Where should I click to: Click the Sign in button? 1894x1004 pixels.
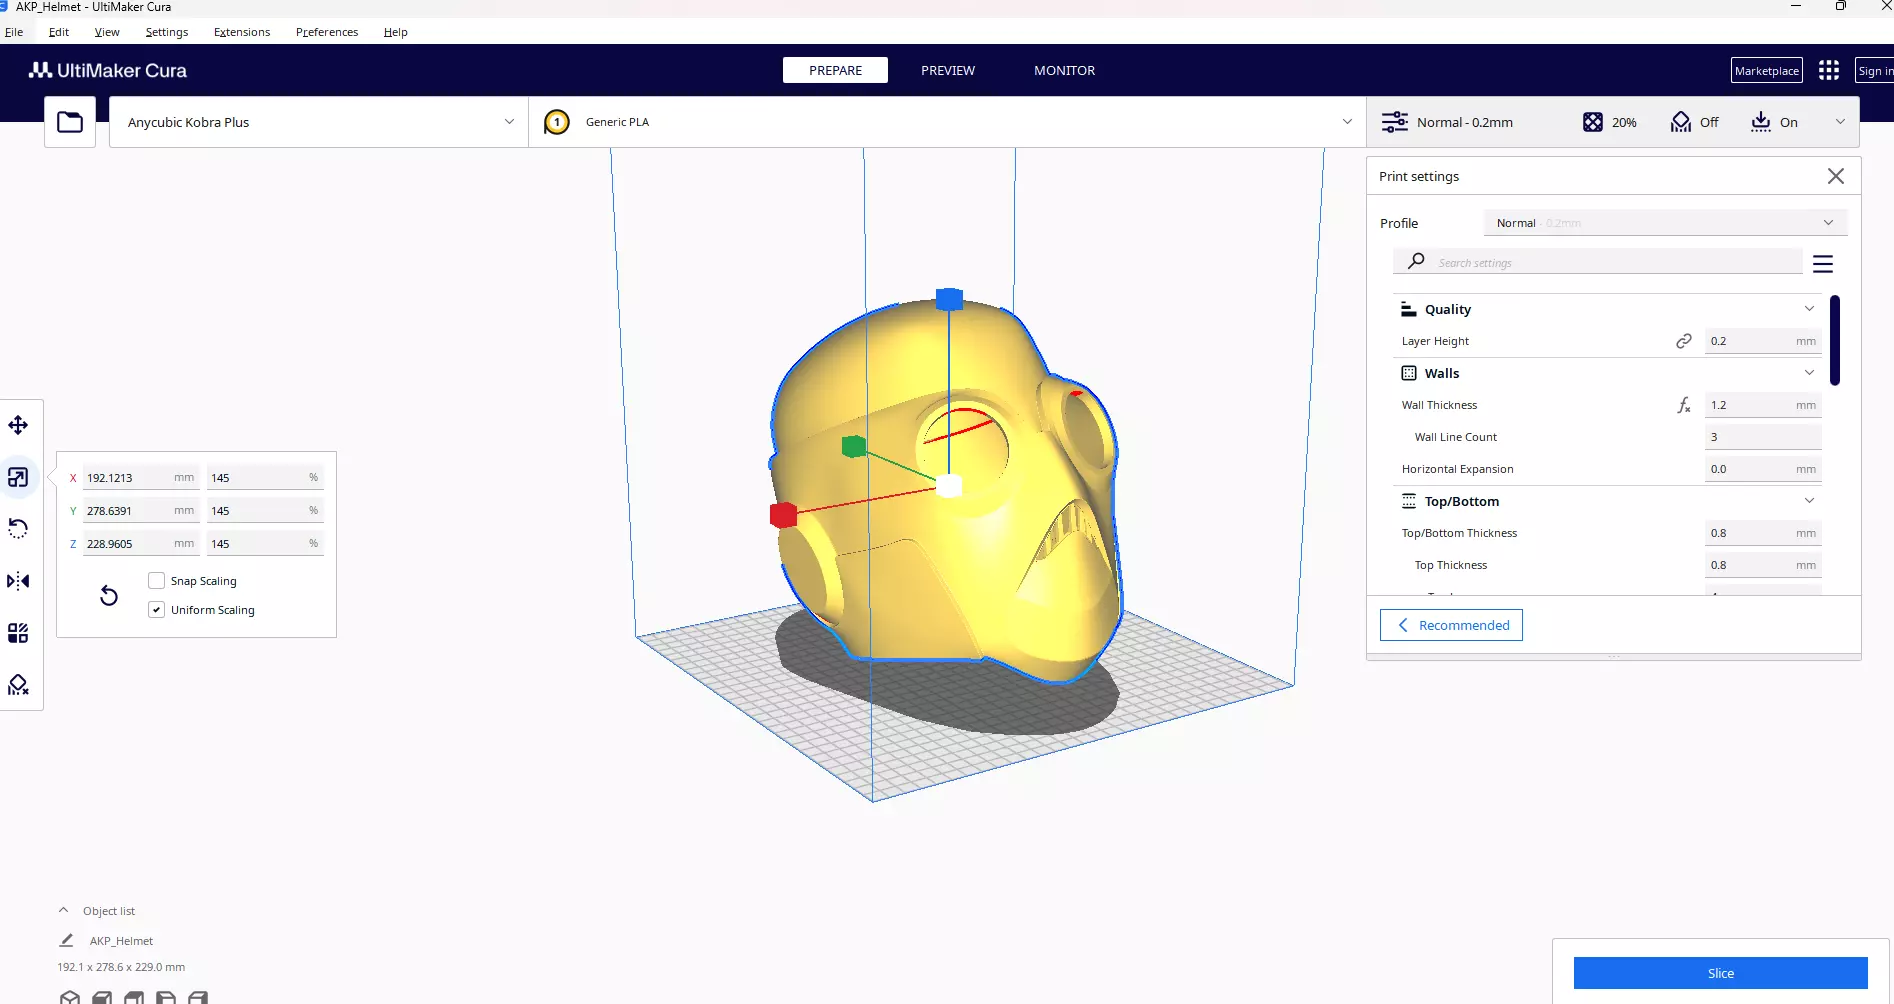(1875, 70)
